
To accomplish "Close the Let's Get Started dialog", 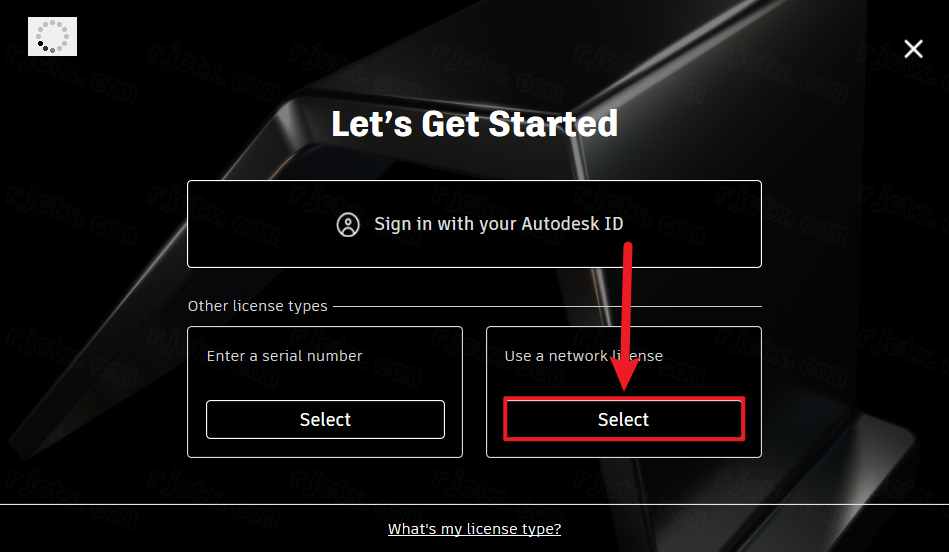I will click(x=913, y=49).
